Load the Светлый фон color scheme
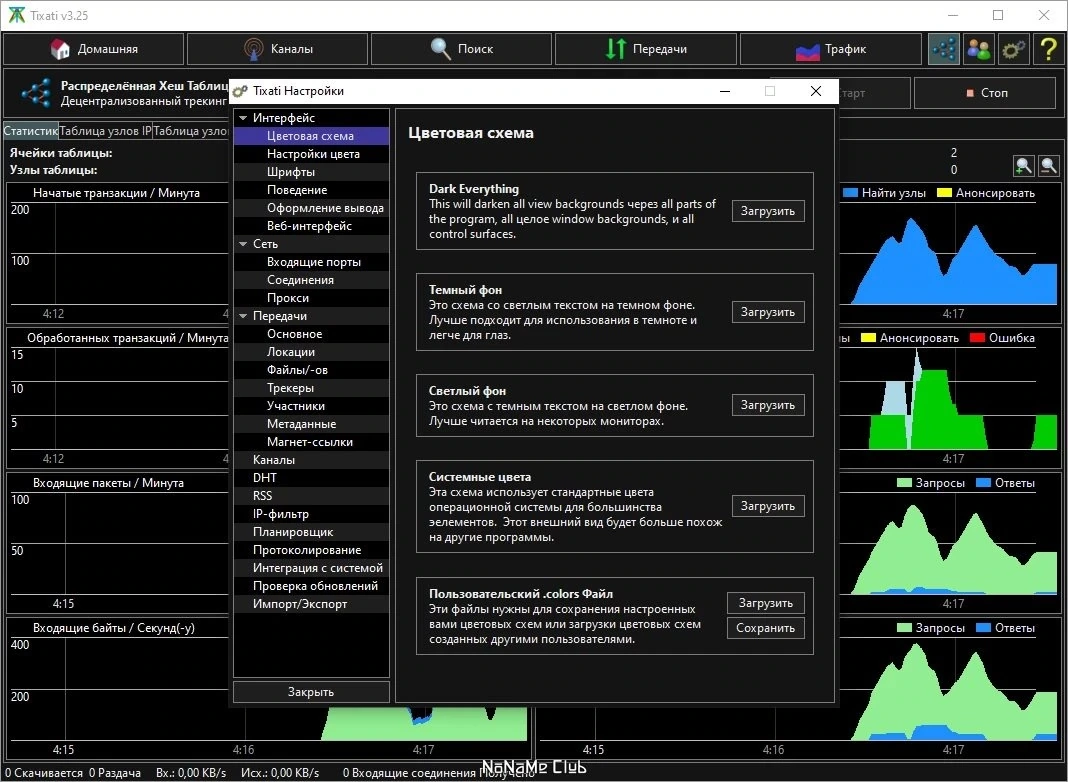Viewport: 1068px width, 782px height. pos(768,405)
